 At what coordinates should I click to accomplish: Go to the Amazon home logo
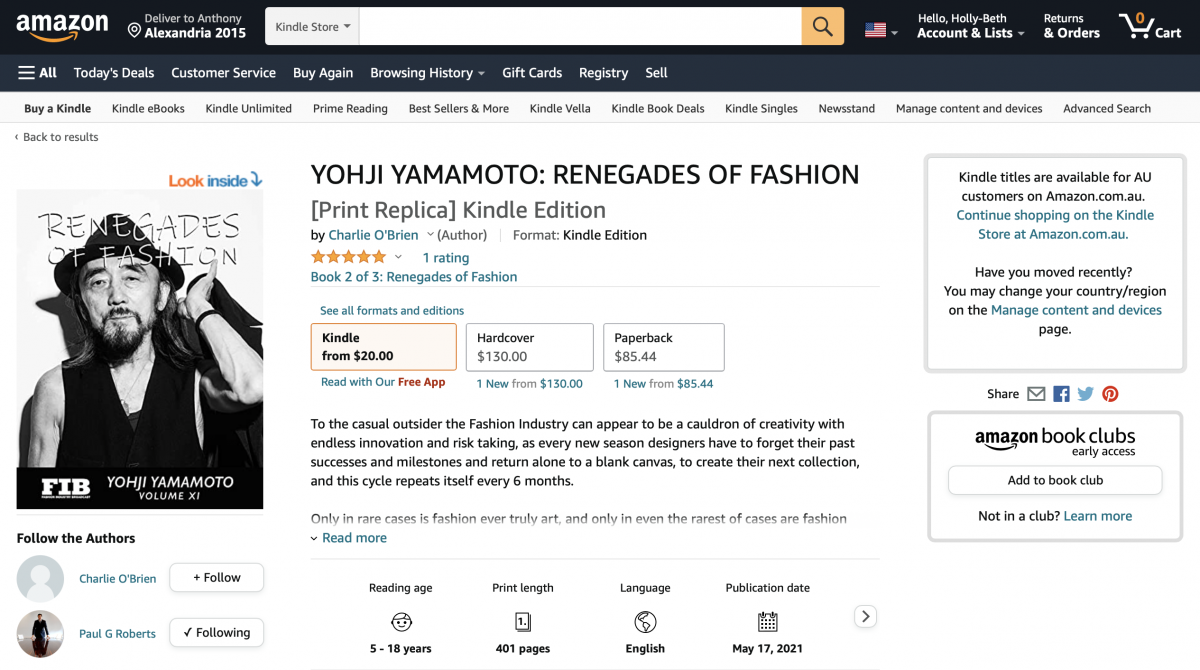pyautogui.click(x=61, y=27)
